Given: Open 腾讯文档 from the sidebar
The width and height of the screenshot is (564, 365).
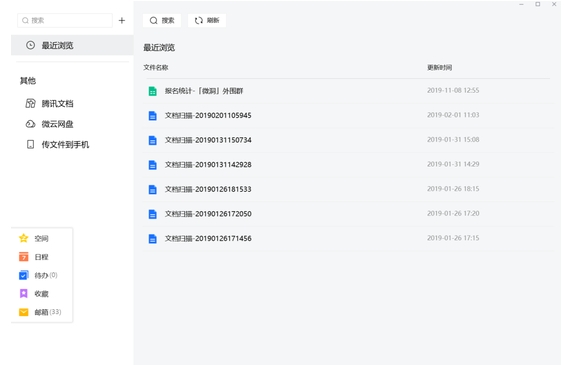Looking at the screenshot, I should pyautogui.click(x=50, y=104).
